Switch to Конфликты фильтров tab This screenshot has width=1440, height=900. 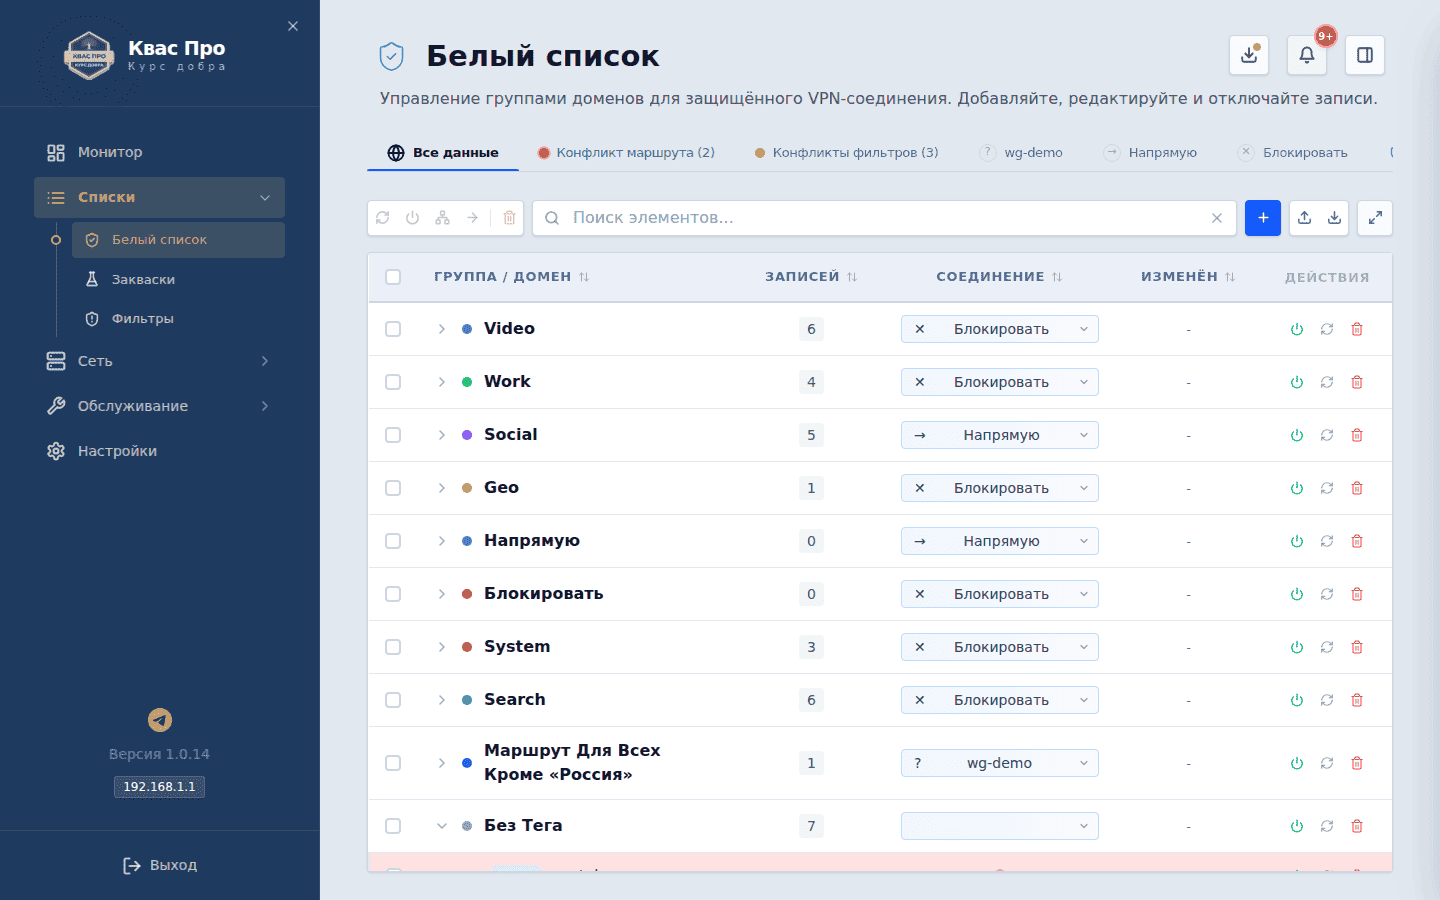tap(846, 153)
